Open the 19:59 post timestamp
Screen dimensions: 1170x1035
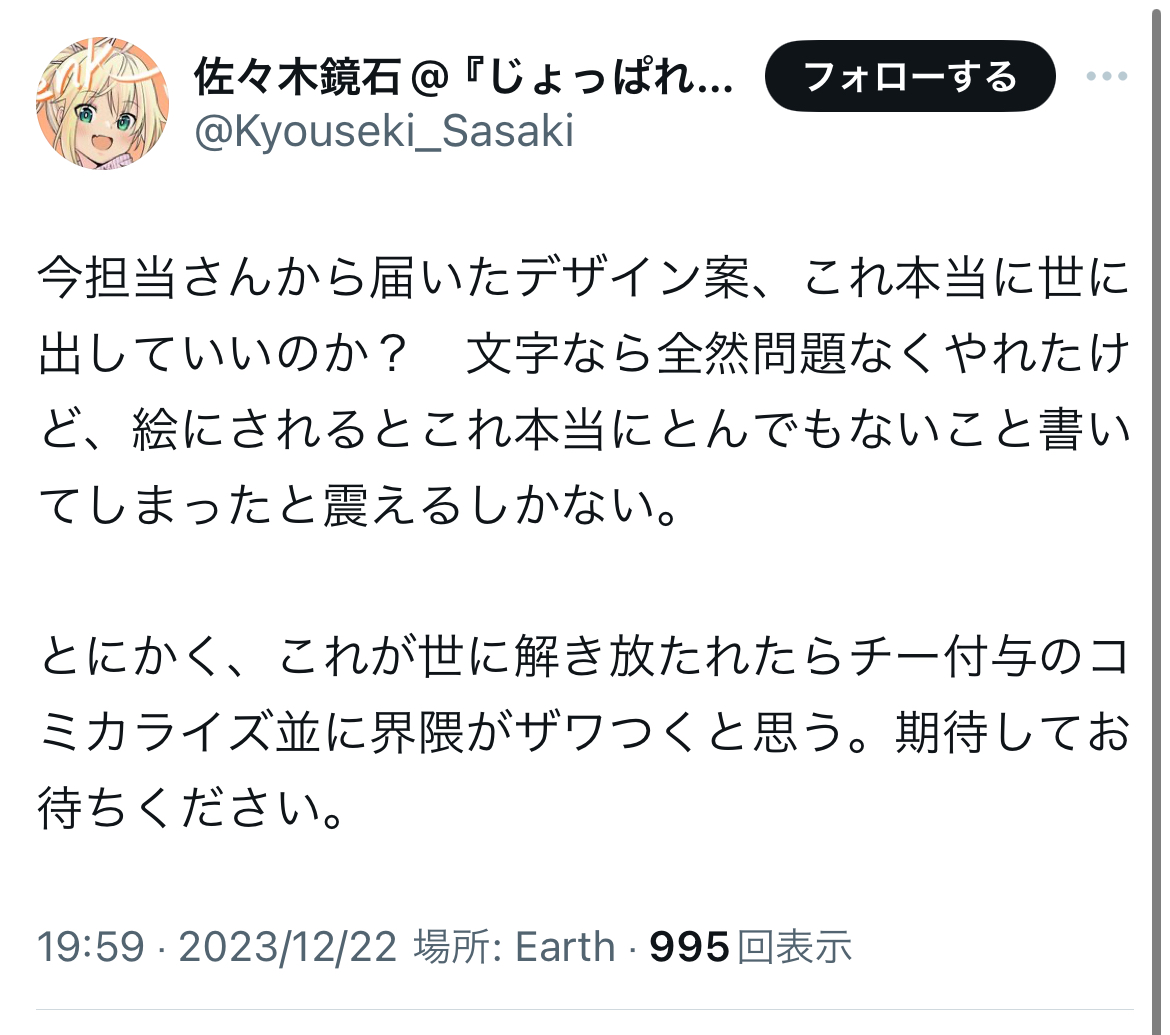click(x=91, y=946)
